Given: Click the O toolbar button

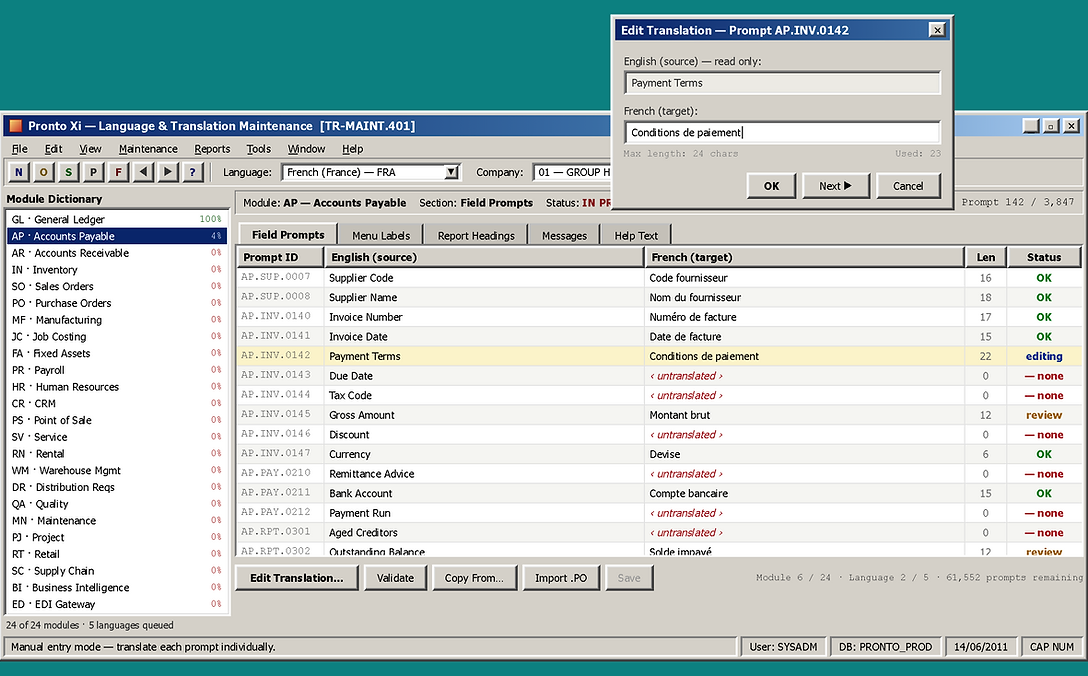Looking at the screenshot, I should pyautogui.click(x=44, y=172).
